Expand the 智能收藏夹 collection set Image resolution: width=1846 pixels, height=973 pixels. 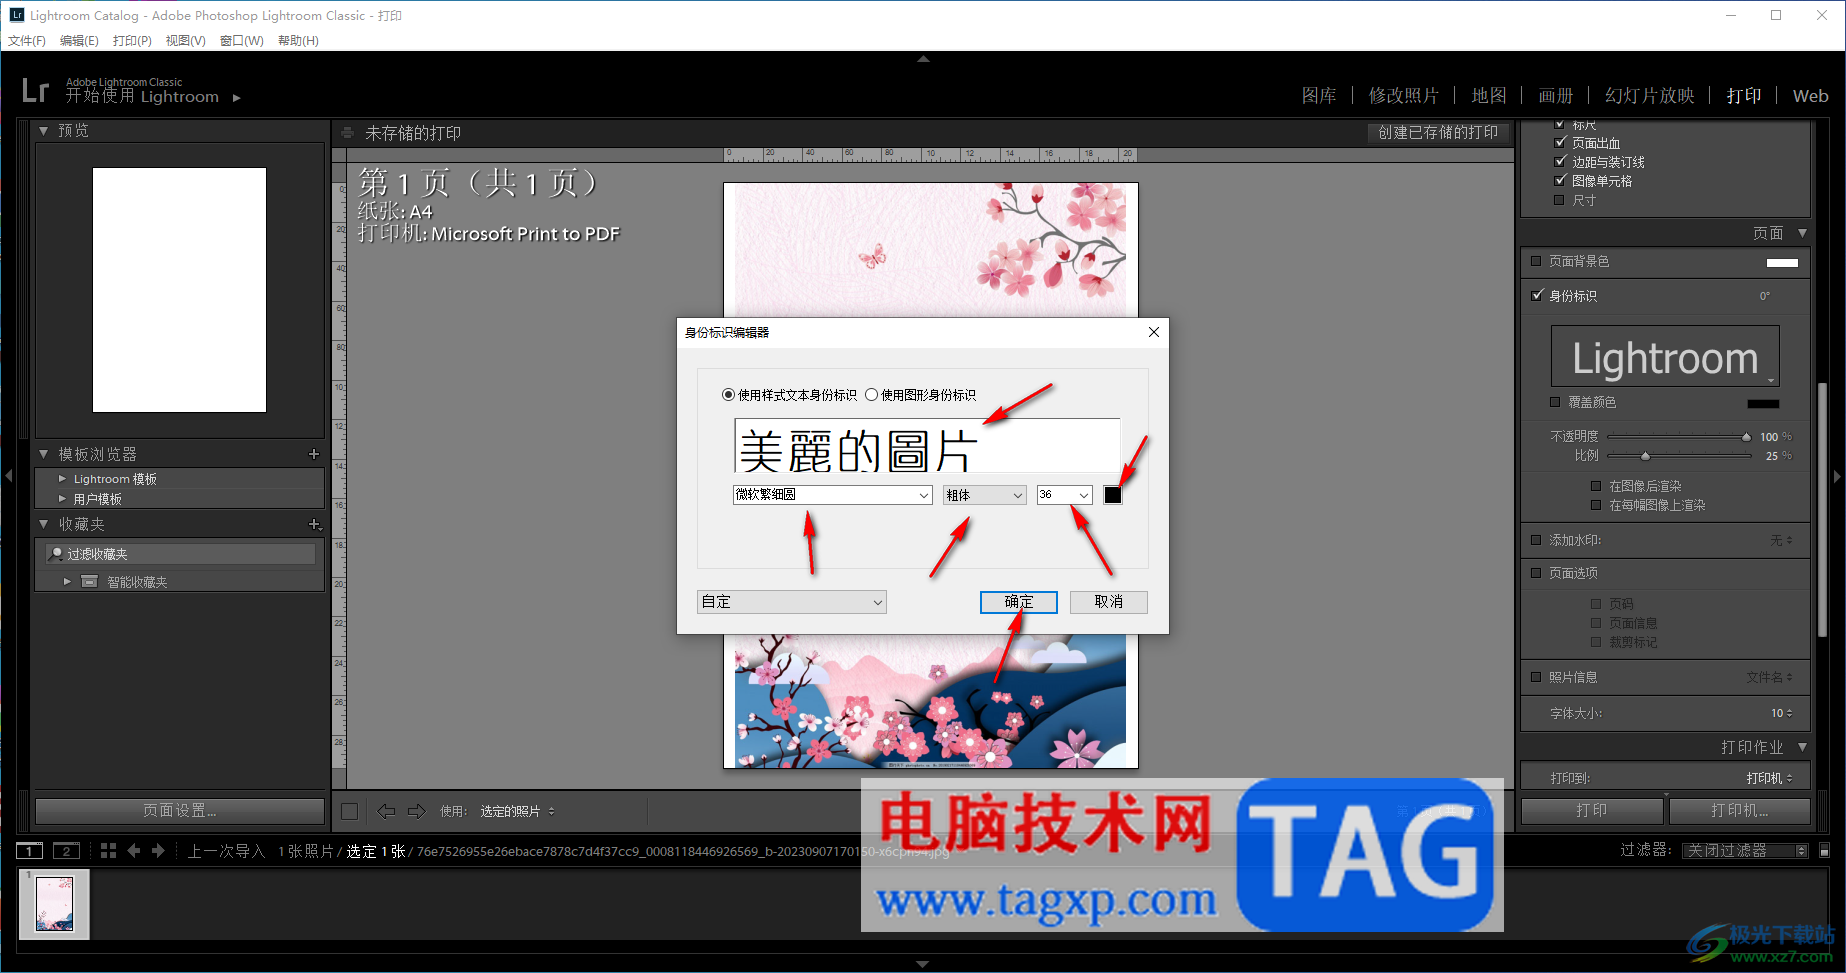tap(67, 582)
